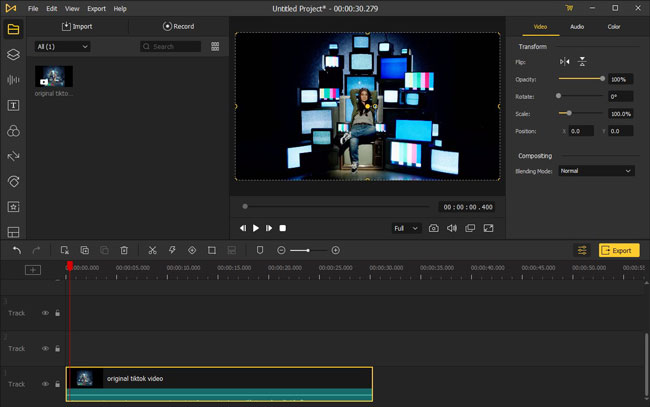Open the star Elements sidebar panel

click(13, 207)
